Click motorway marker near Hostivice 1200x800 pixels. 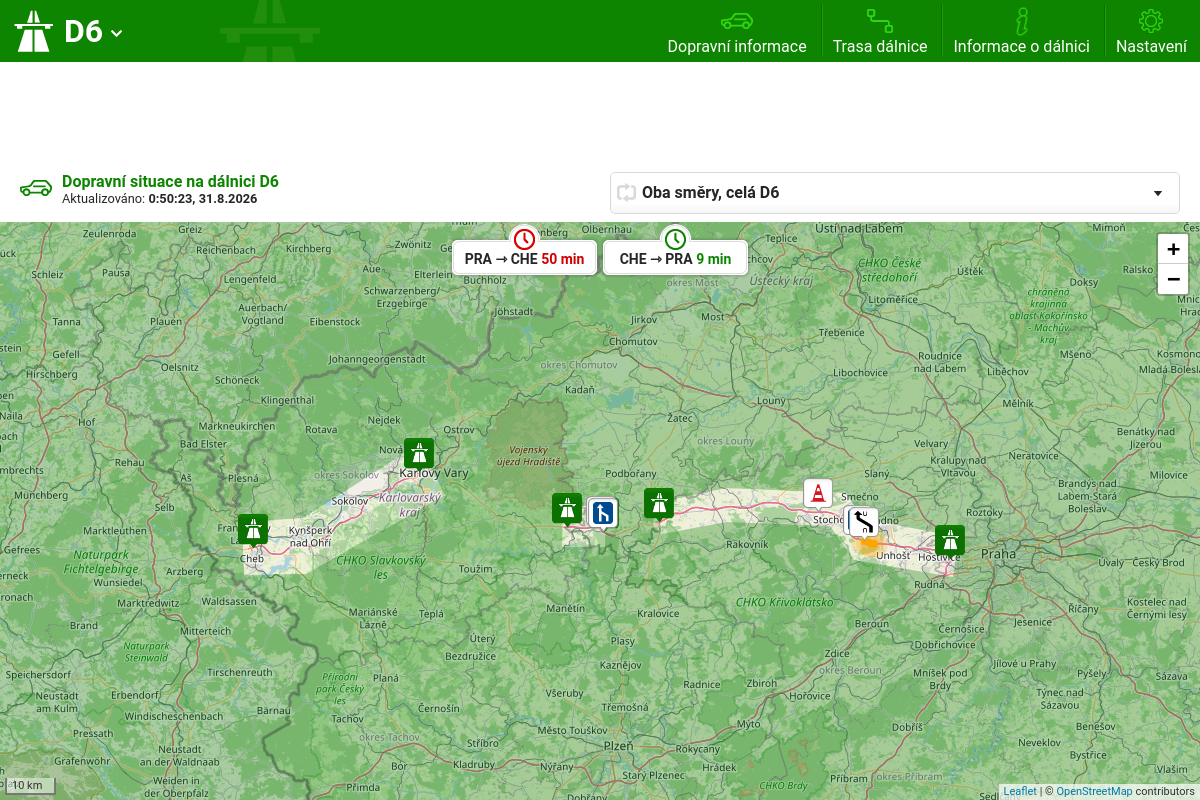(950, 541)
